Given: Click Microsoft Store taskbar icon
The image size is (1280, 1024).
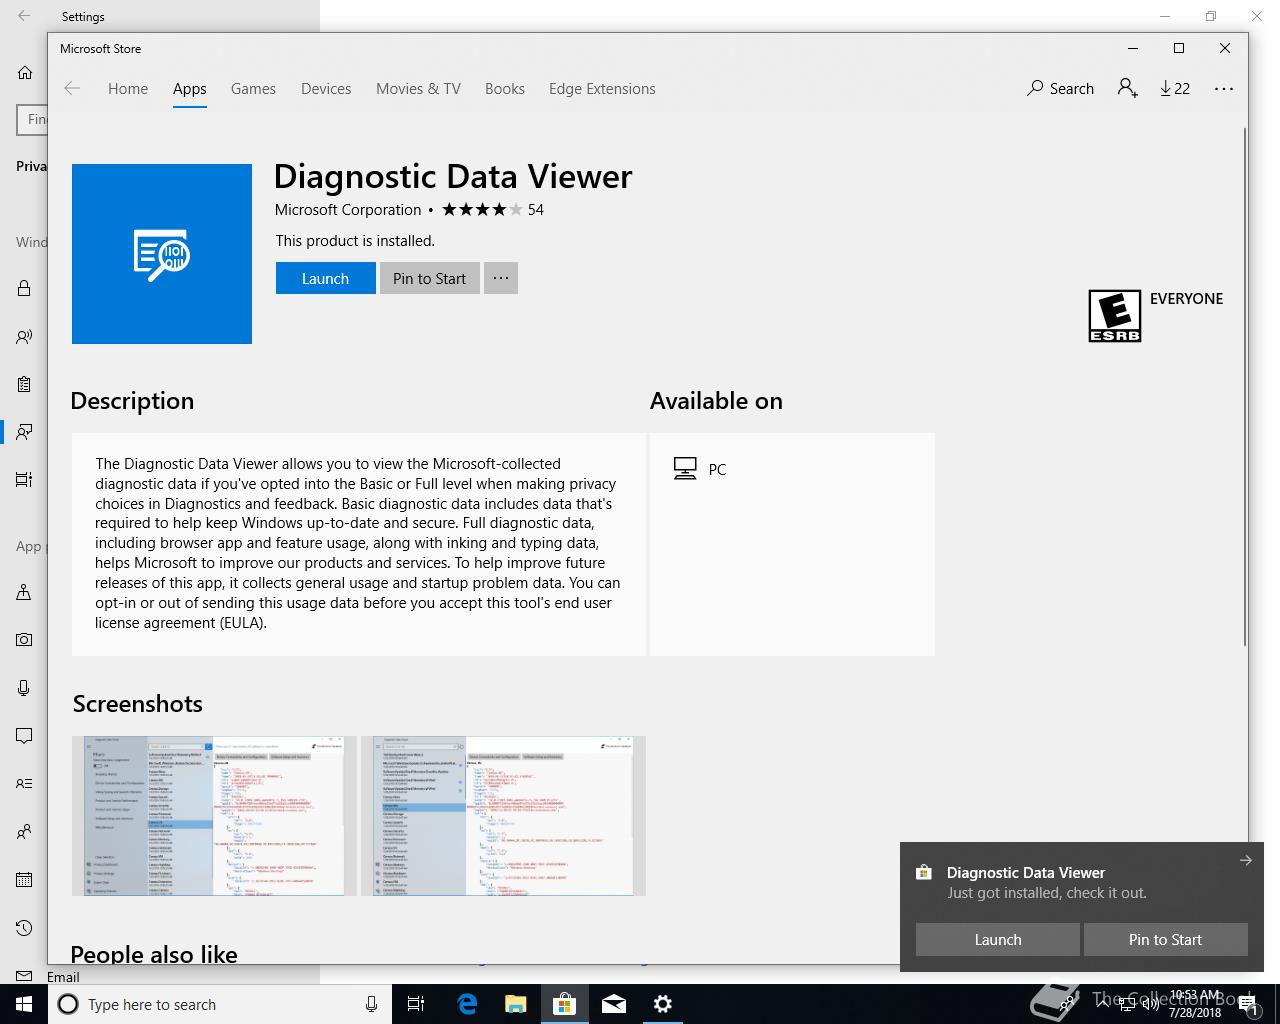Looking at the screenshot, I should 564,1004.
